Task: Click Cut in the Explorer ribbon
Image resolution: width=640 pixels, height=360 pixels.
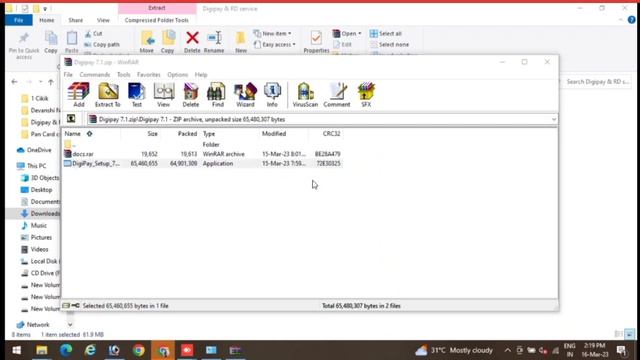Action: (x=93, y=33)
